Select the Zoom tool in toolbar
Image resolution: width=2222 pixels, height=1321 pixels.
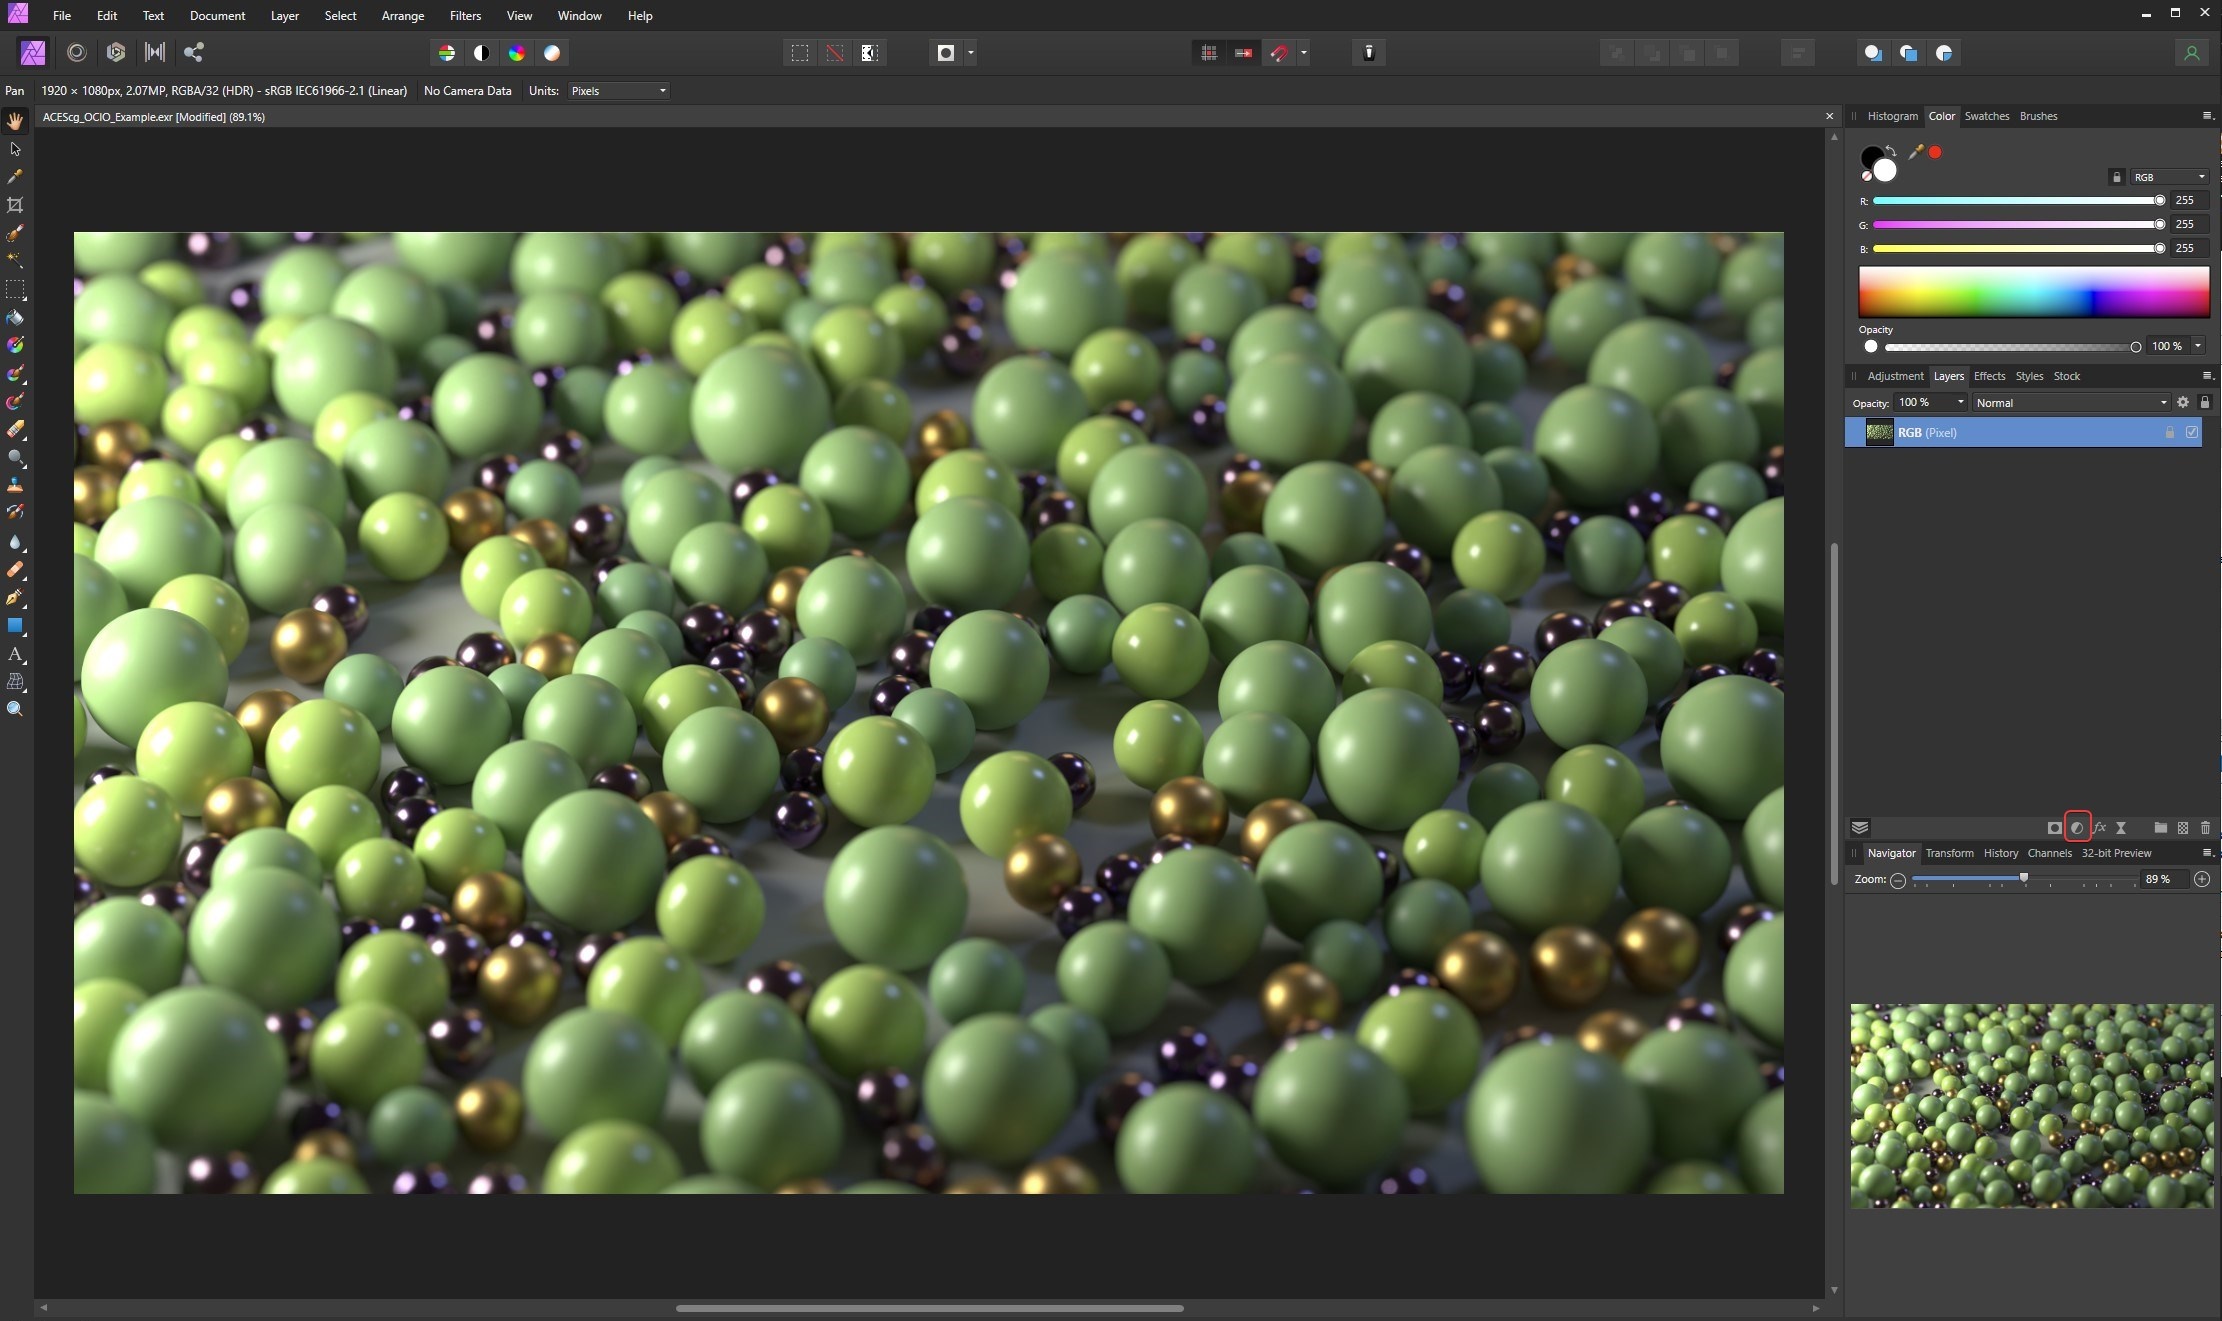pos(15,709)
